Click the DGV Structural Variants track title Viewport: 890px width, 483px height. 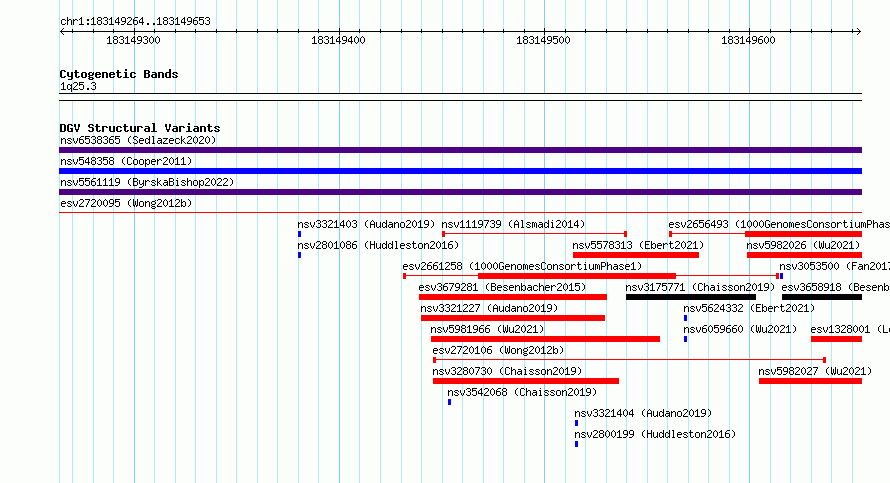tap(140, 128)
